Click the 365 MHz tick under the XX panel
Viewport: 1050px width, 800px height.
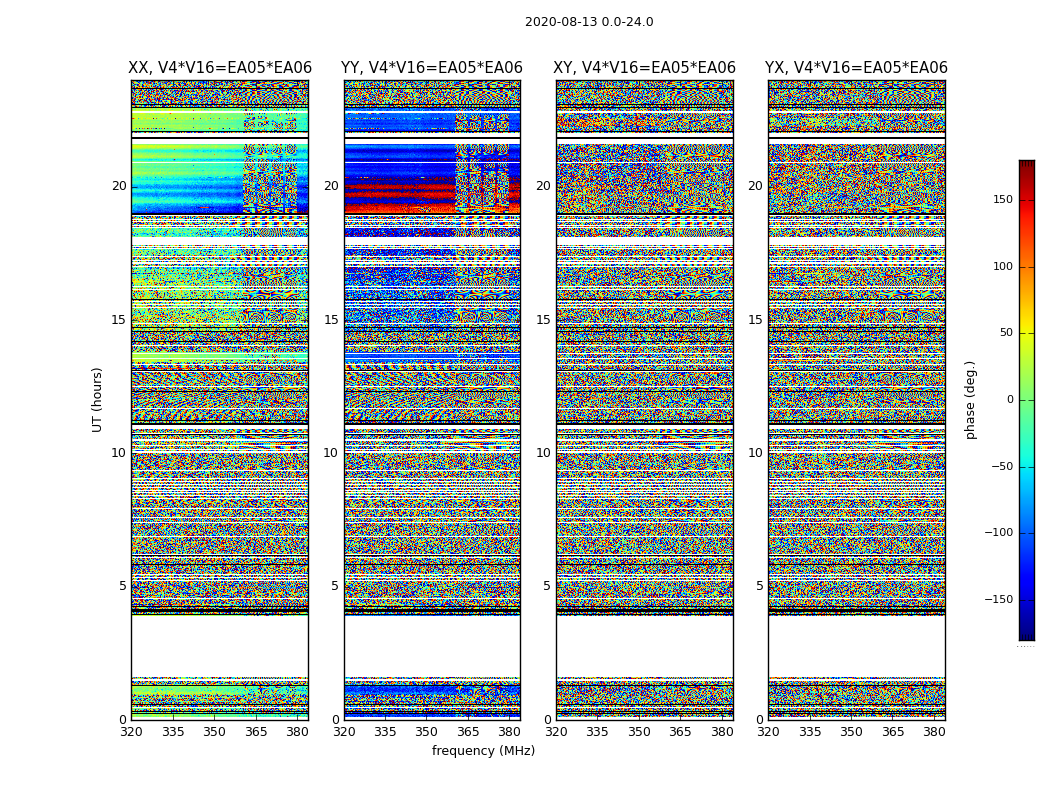point(256,732)
